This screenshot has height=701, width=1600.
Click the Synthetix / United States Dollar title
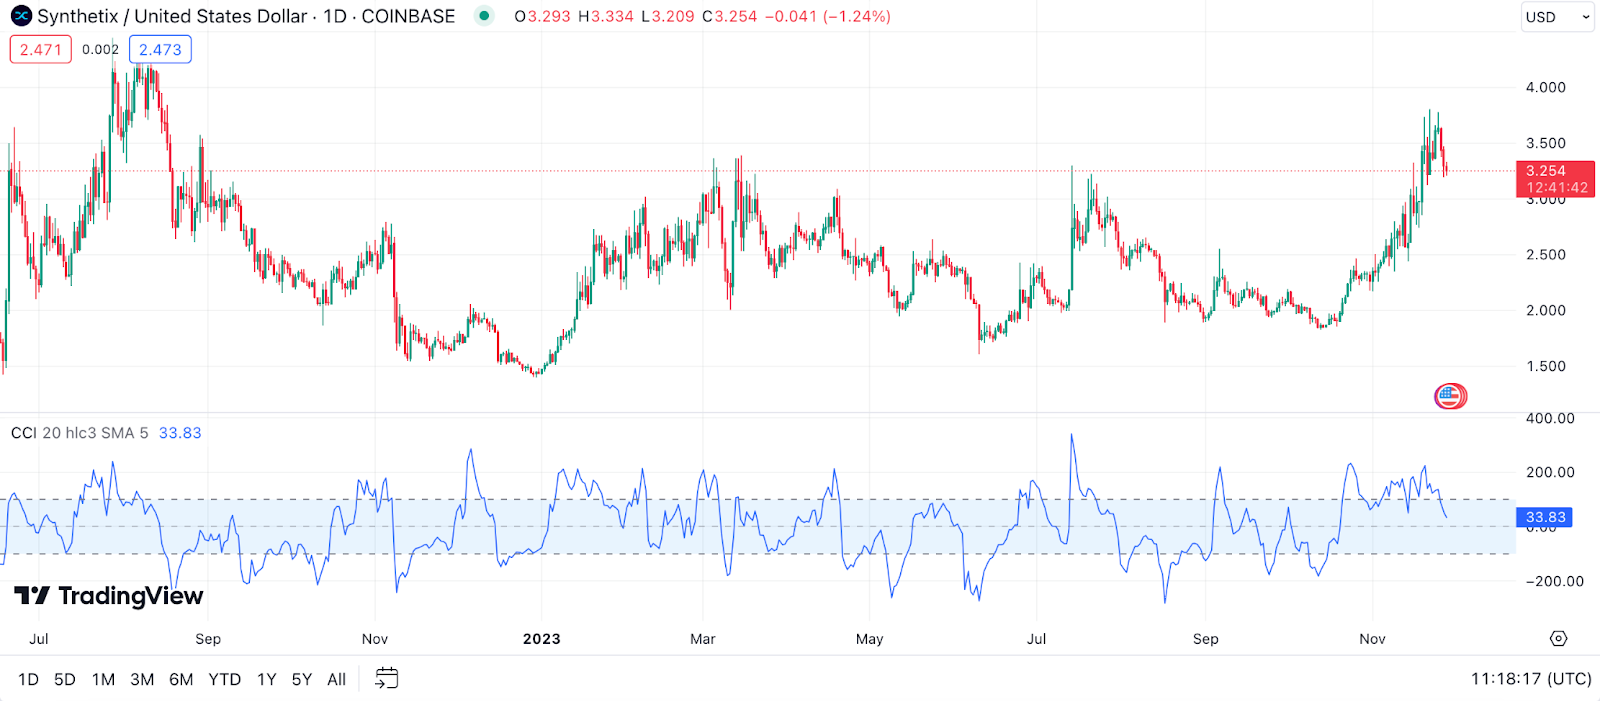[x=172, y=16]
